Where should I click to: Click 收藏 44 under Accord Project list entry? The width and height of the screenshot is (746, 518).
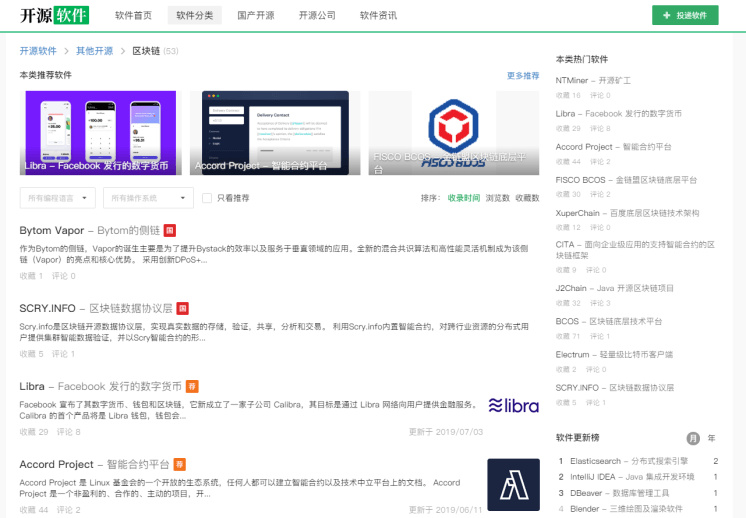coord(34,510)
